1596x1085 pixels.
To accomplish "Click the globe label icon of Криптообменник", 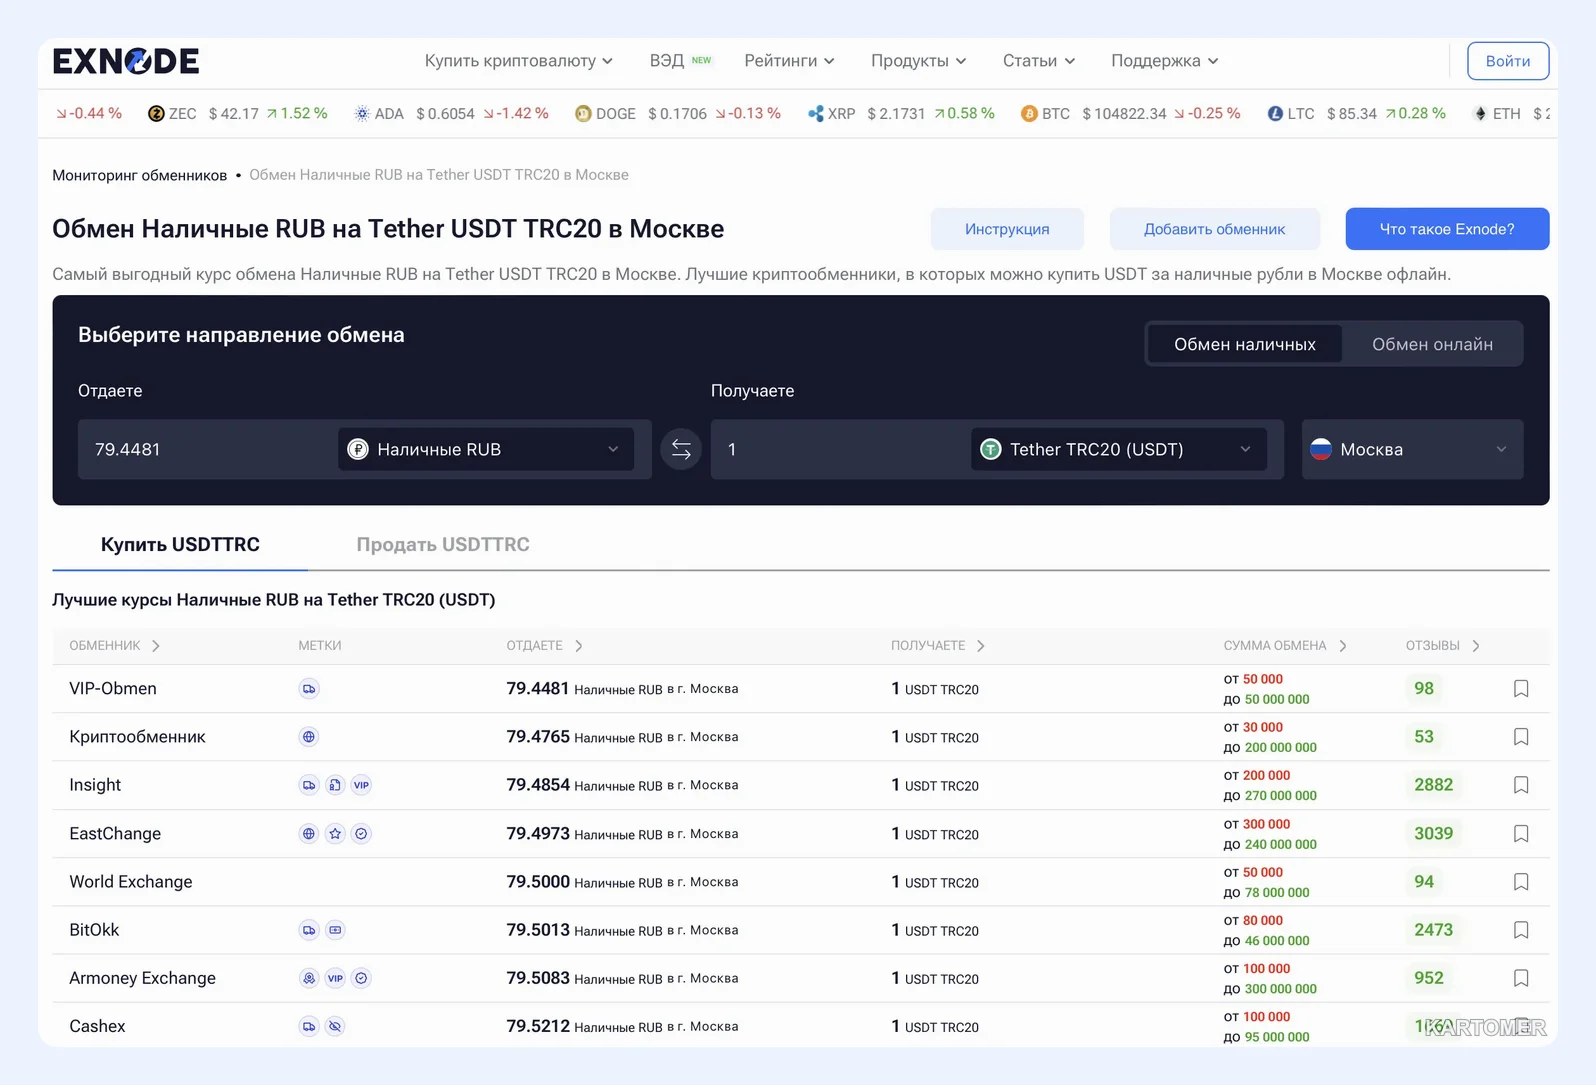I will click(x=309, y=737).
